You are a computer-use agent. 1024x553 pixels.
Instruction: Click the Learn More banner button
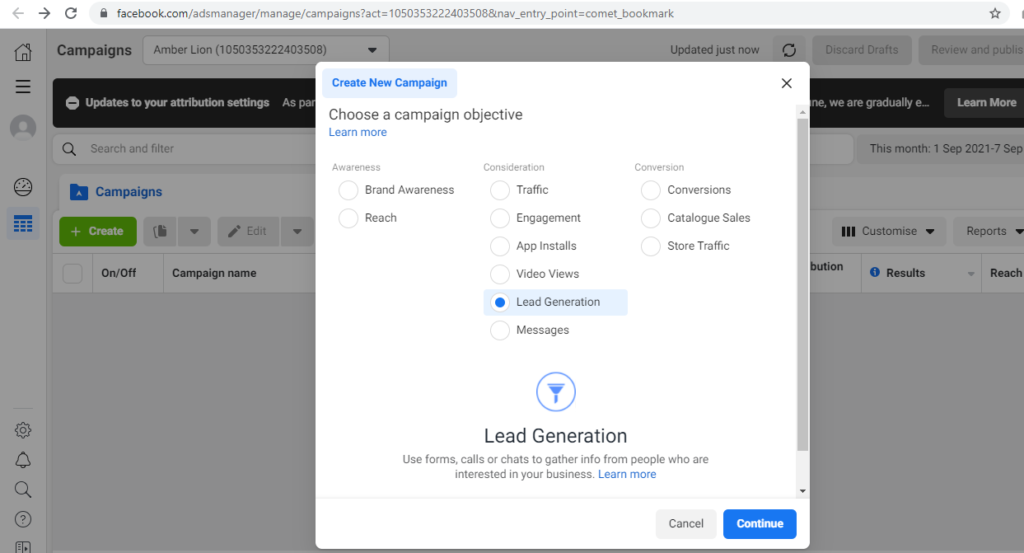click(986, 103)
